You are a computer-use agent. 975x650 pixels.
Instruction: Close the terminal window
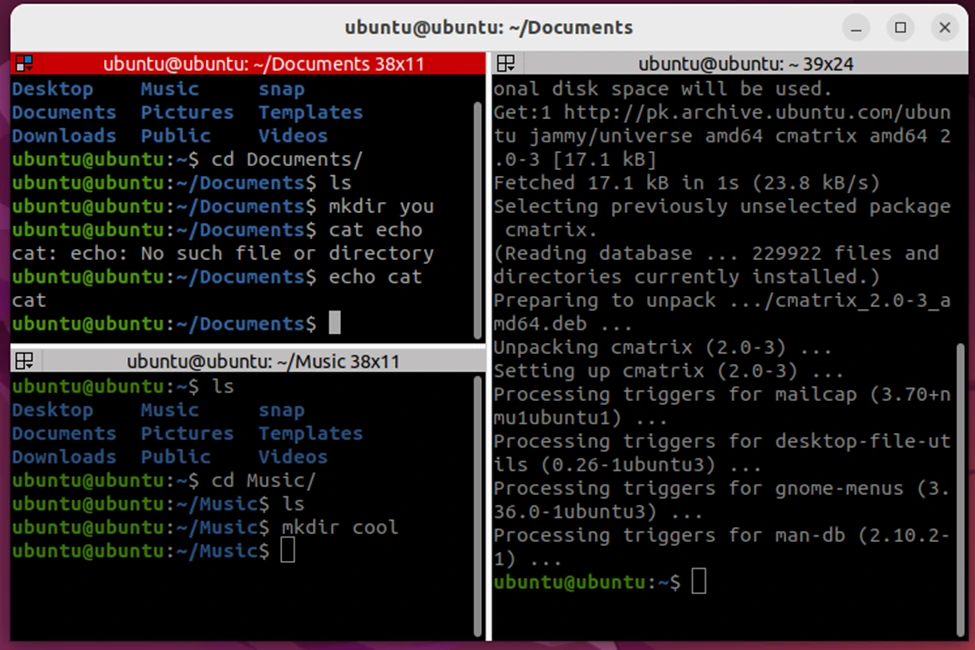(944, 27)
